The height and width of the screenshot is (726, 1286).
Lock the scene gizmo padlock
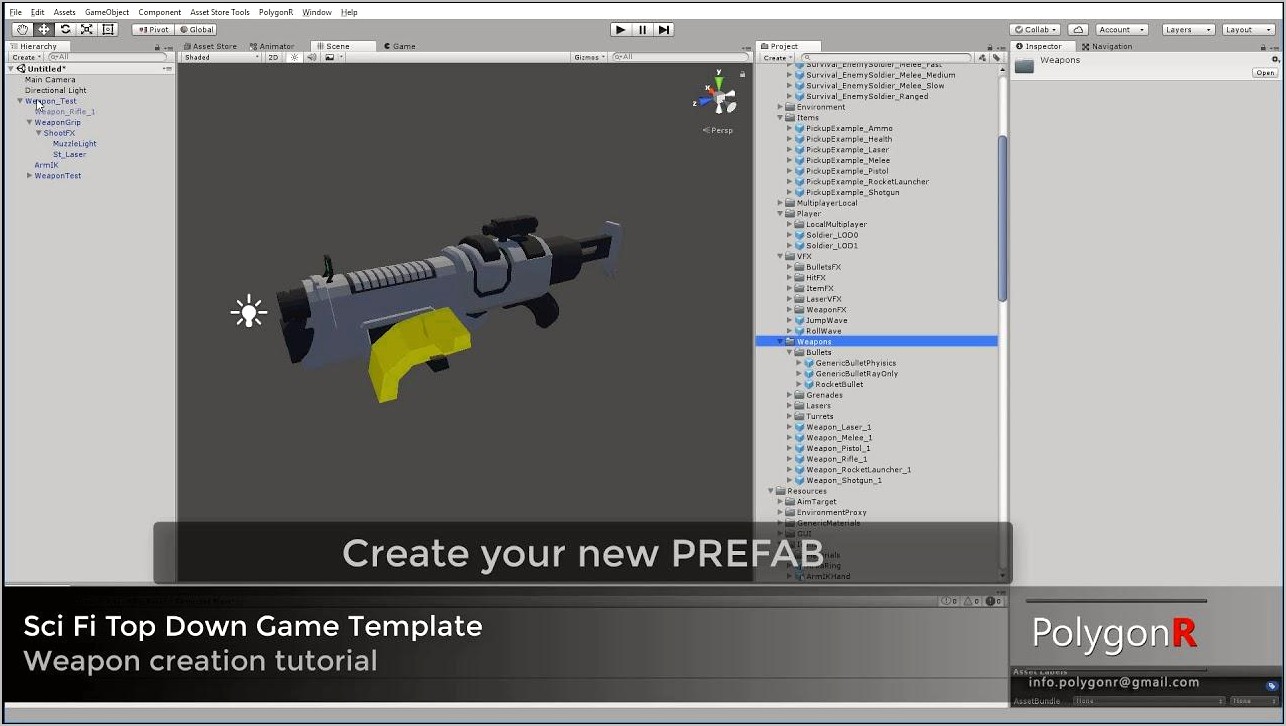(x=742, y=74)
